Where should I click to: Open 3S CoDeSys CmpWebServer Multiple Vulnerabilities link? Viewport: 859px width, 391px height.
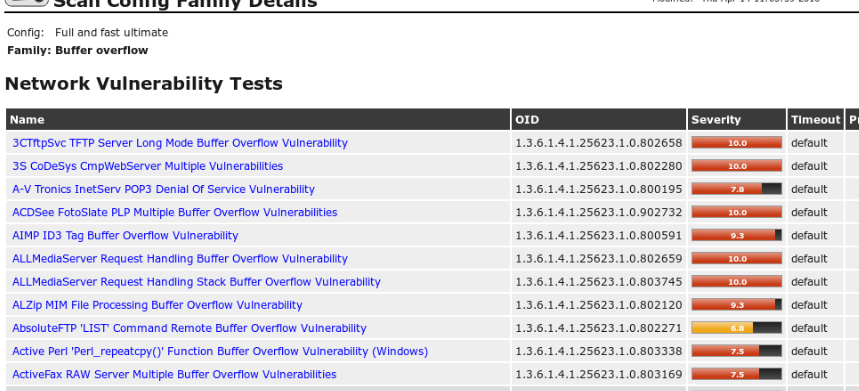pyautogui.click(x=147, y=166)
